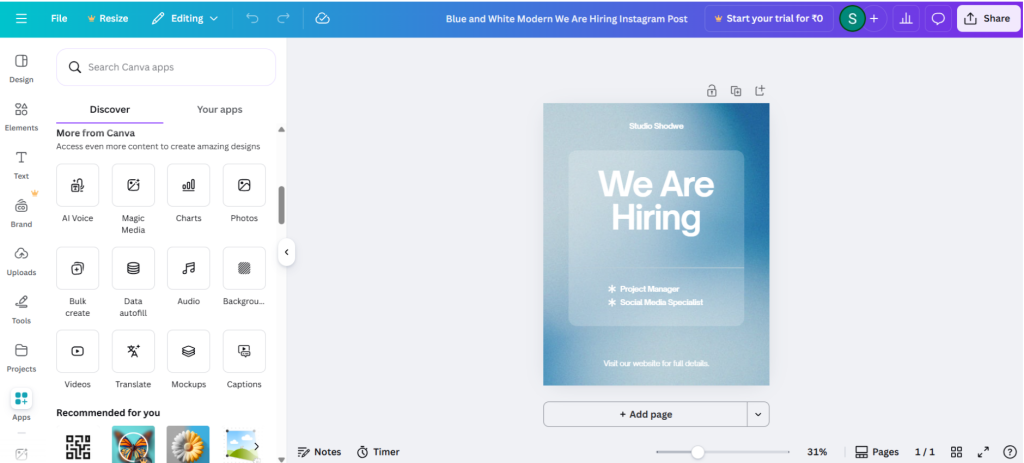1024x463 pixels.
Task: Open the Background app
Action: point(244,268)
